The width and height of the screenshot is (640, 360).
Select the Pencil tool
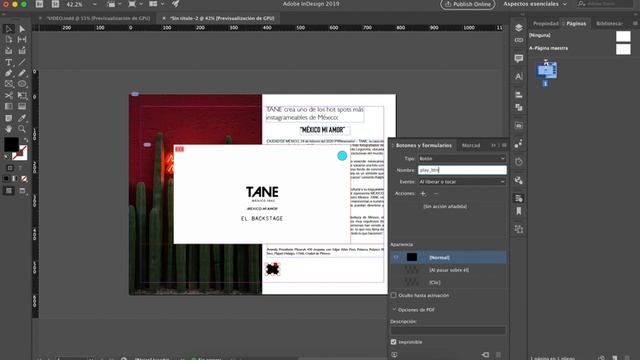click(x=22, y=73)
